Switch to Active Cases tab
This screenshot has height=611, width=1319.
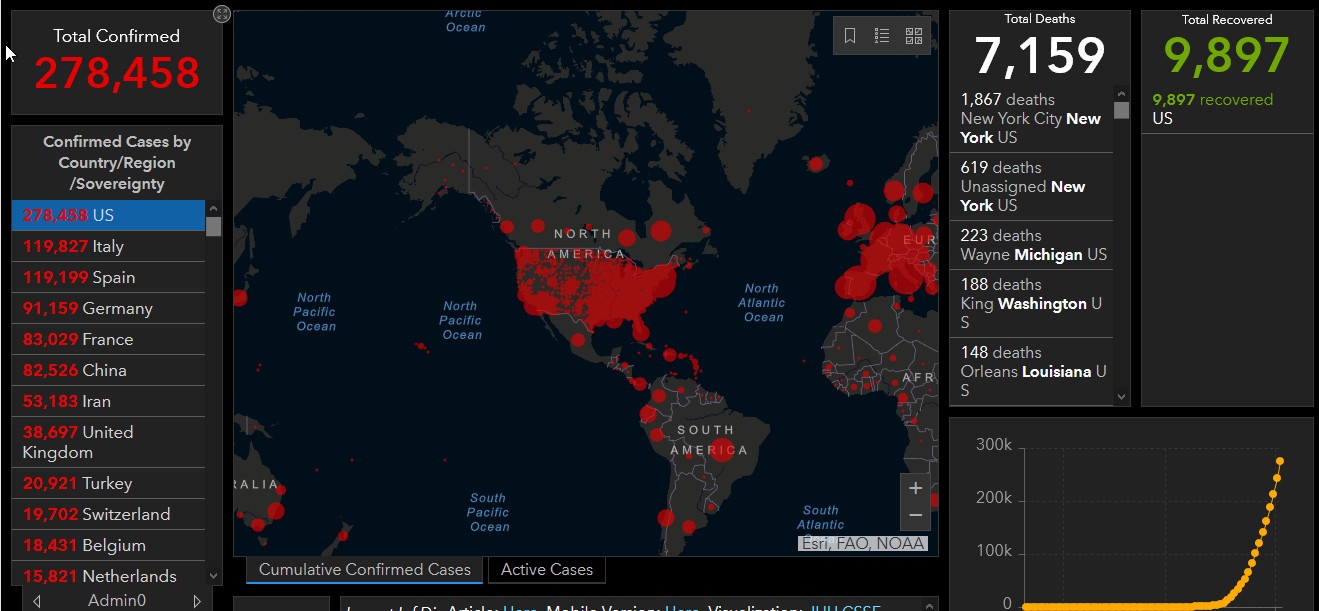tap(547, 570)
